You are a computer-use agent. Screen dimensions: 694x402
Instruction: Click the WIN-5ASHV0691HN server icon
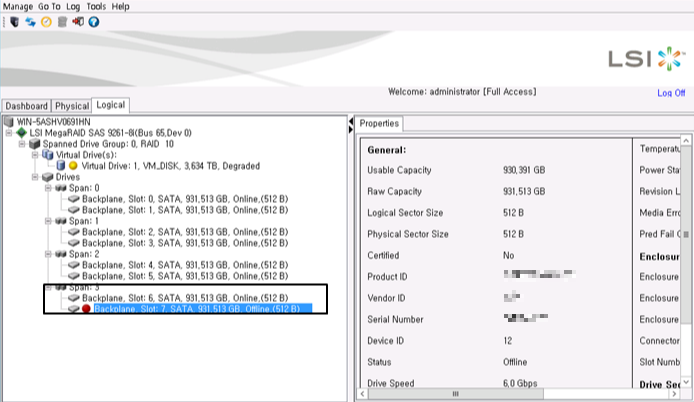[8, 121]
